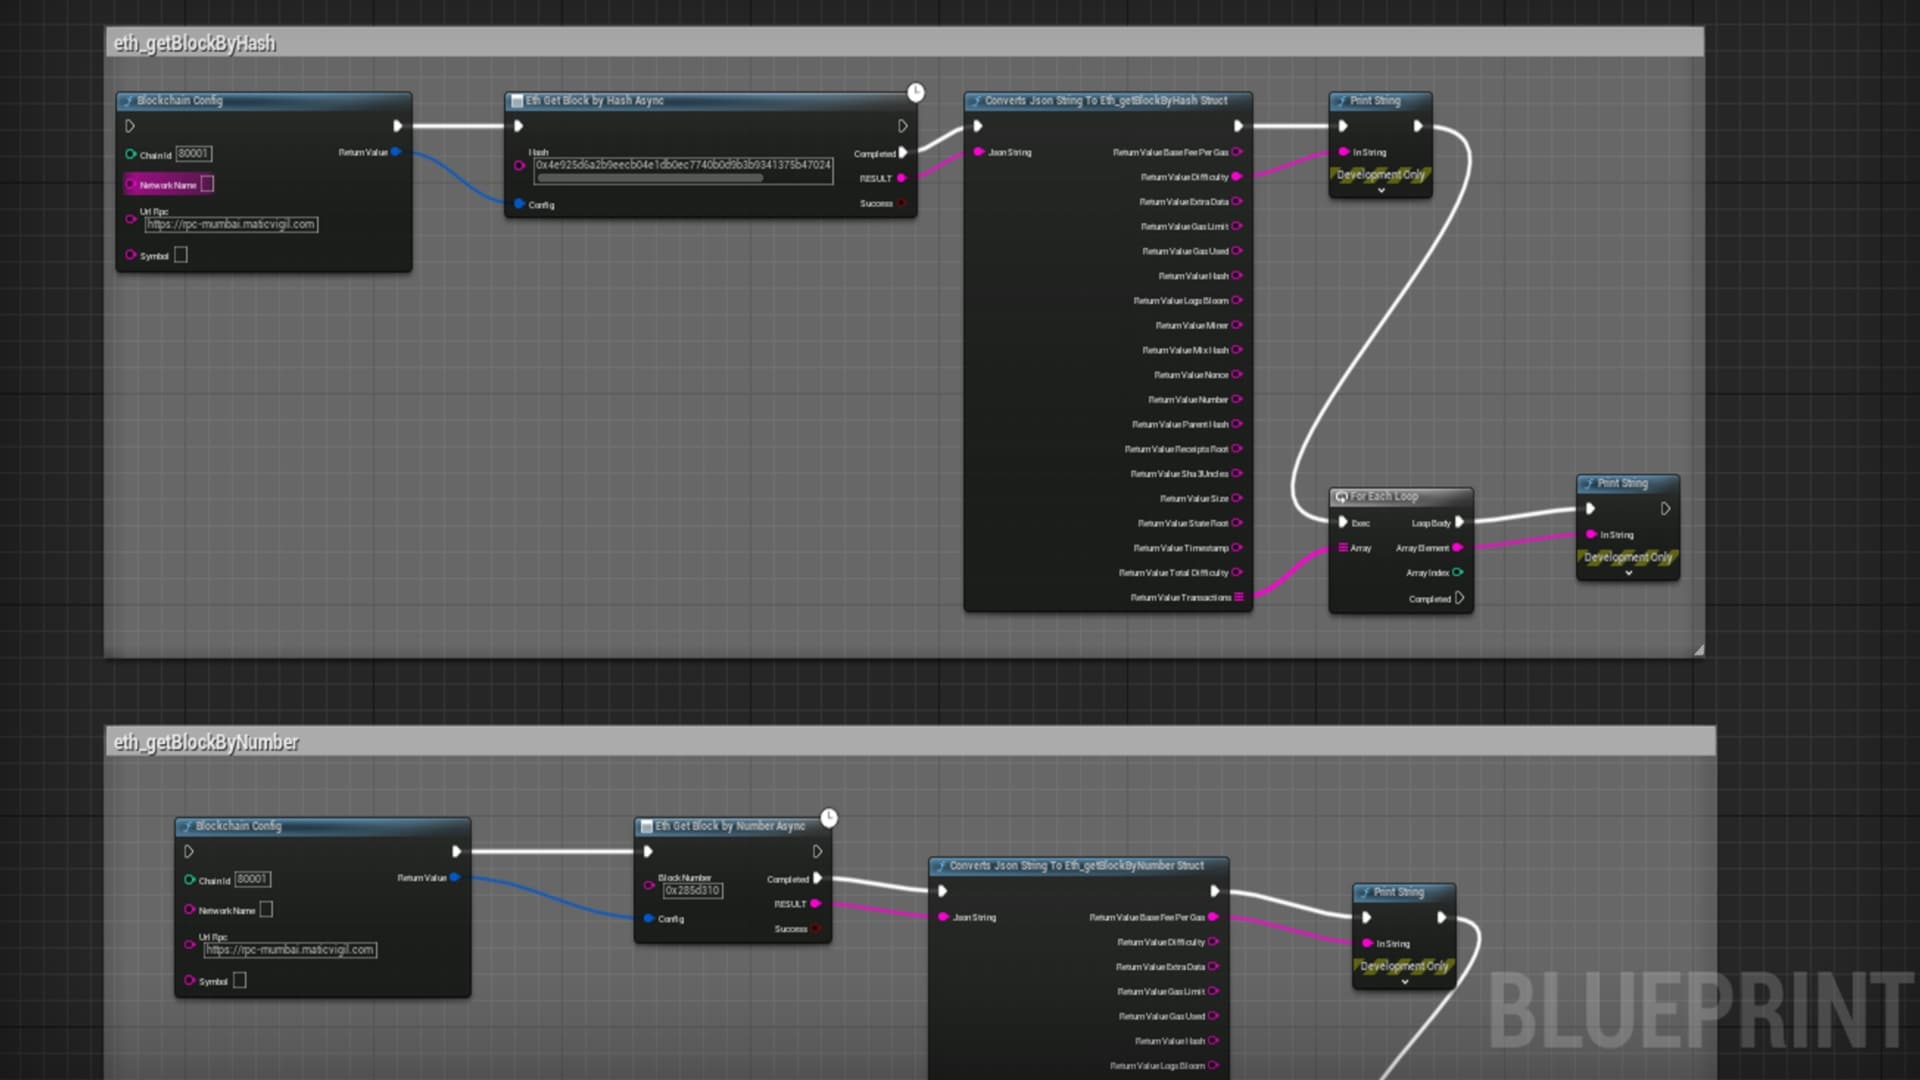
Task: Expand Development Only on the Print String near For Each Loop
Action: (x=1629, y=573)
